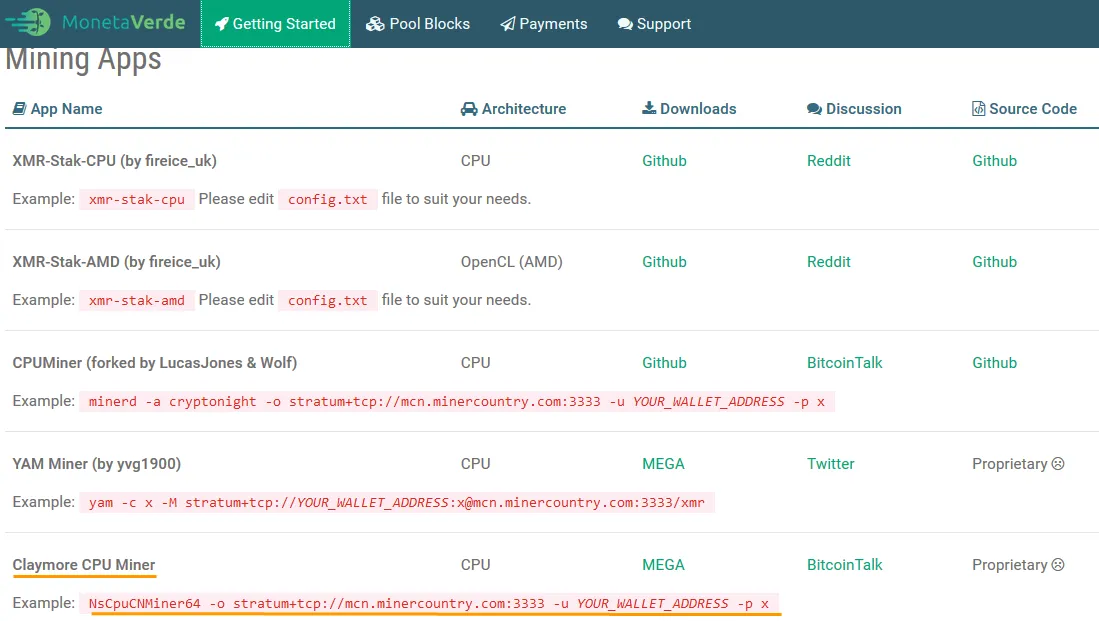The height and width of the screenshot is (621, 1099).
Task: Click CPU architecture cell in Claymore row
Action: pyautogui.click(x=475, y=564)
